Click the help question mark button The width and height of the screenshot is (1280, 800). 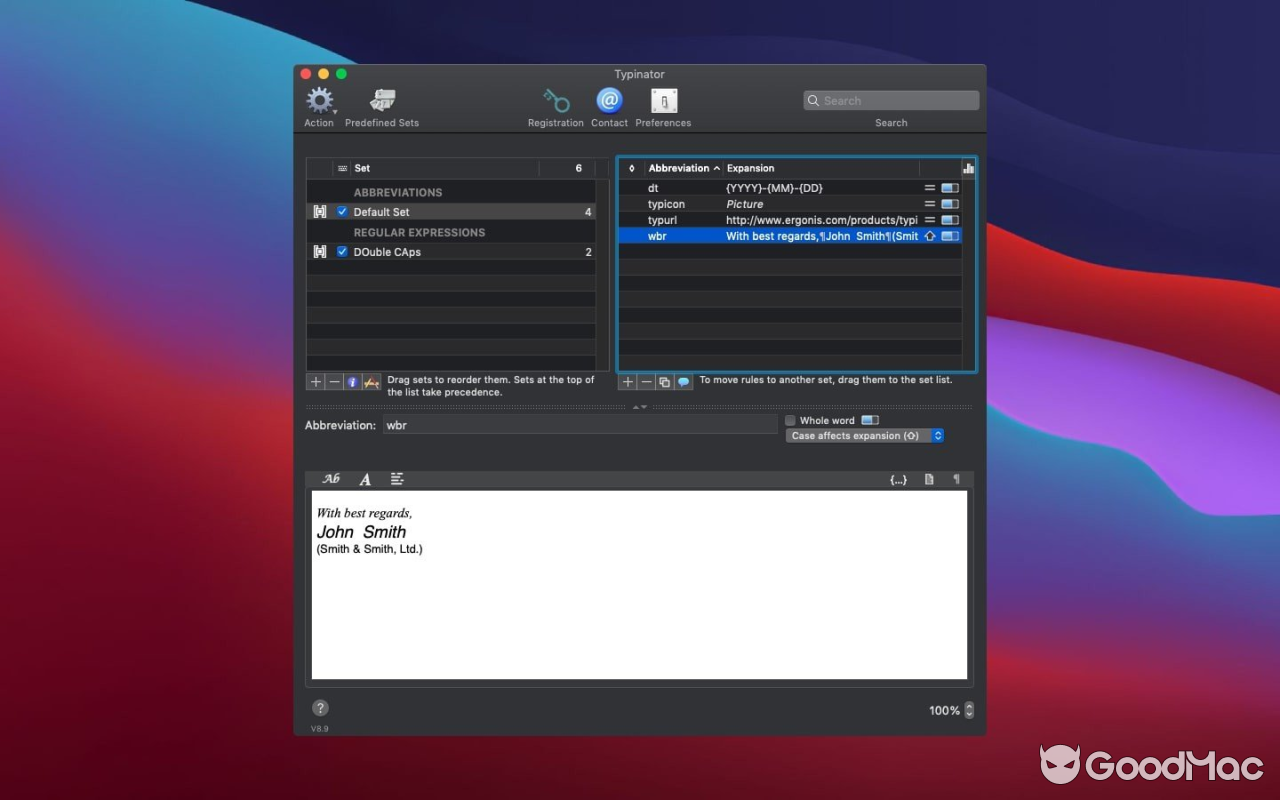point(320,707)
